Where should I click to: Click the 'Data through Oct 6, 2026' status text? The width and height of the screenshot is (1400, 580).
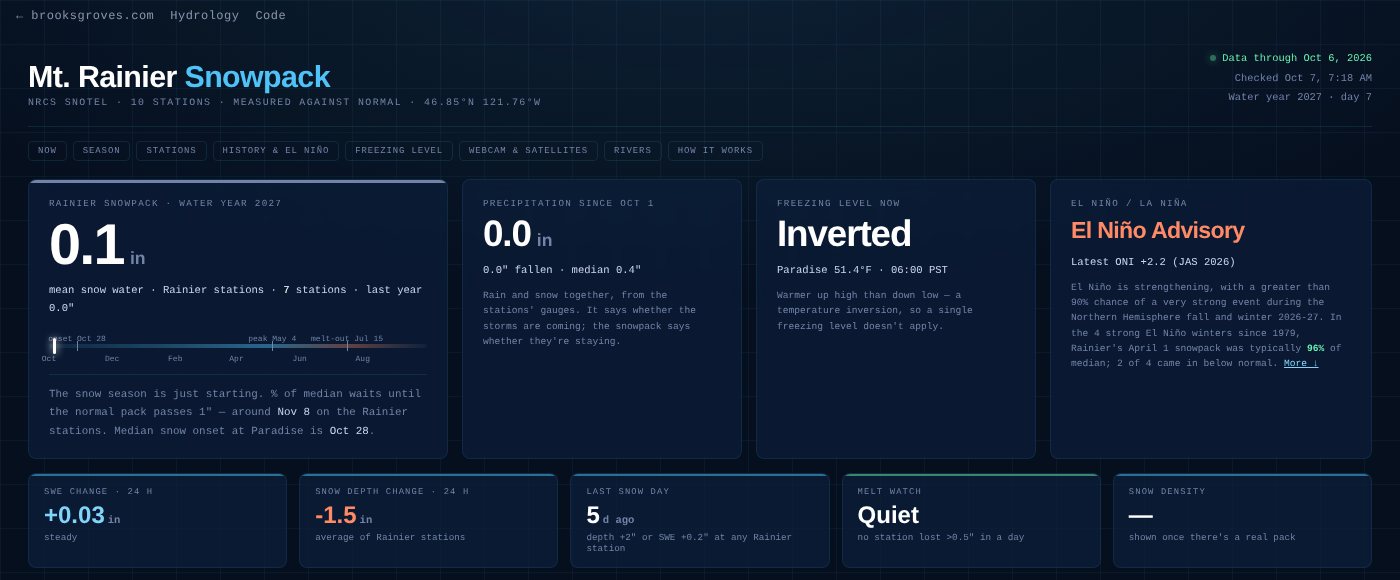tap(1297, 58)
